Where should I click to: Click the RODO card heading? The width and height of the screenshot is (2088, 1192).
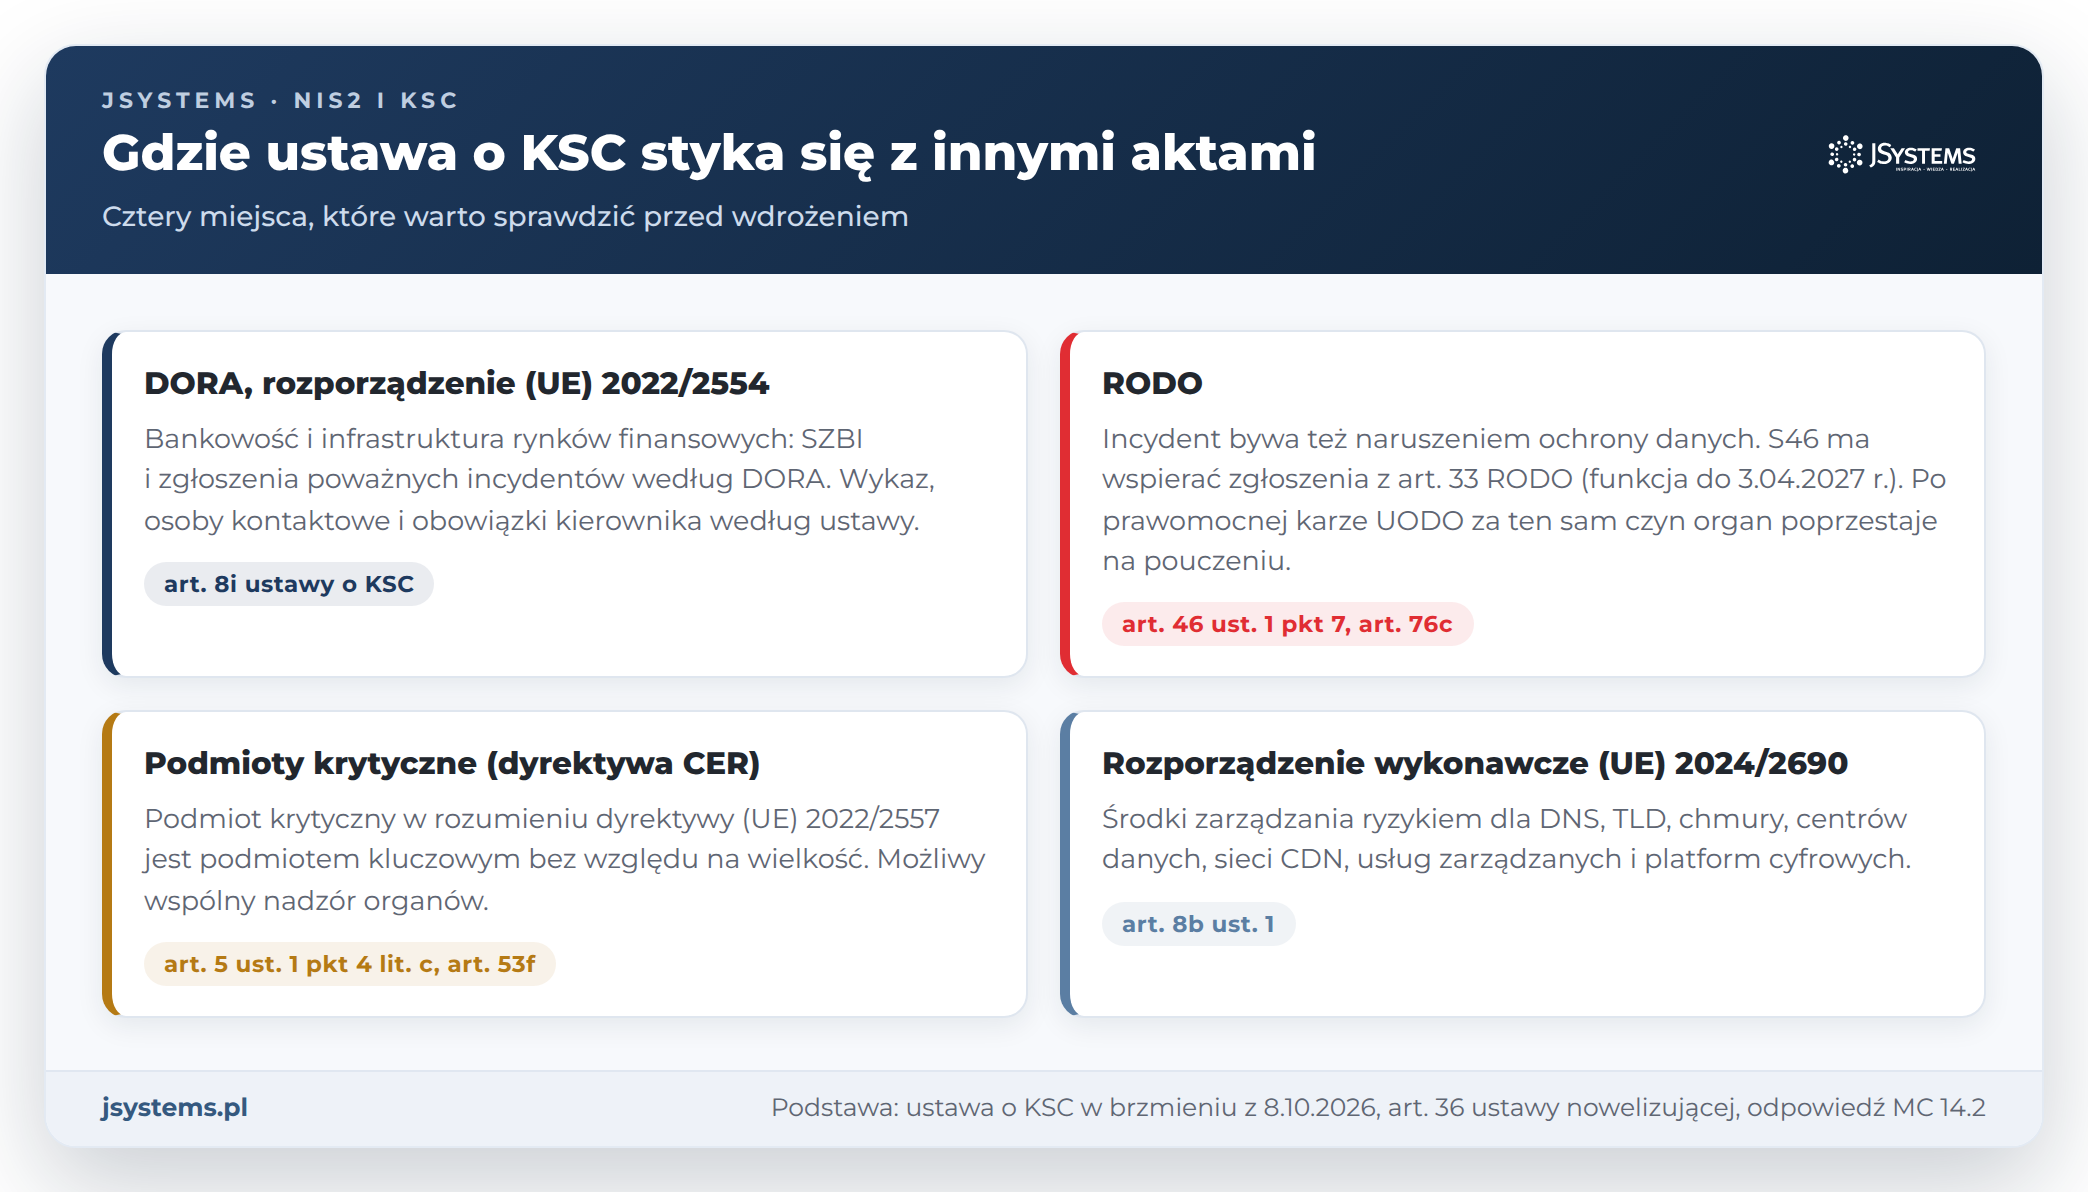tap(1152, 383)
